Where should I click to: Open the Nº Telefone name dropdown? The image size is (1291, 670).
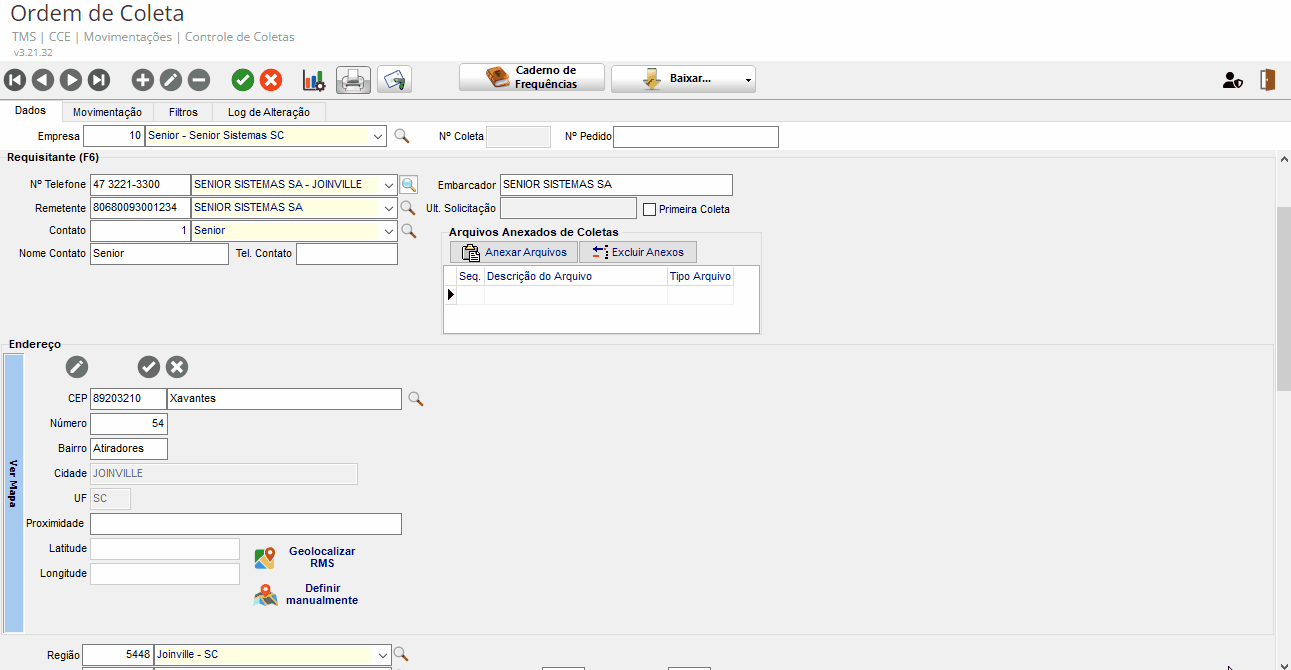pos(388,185)
